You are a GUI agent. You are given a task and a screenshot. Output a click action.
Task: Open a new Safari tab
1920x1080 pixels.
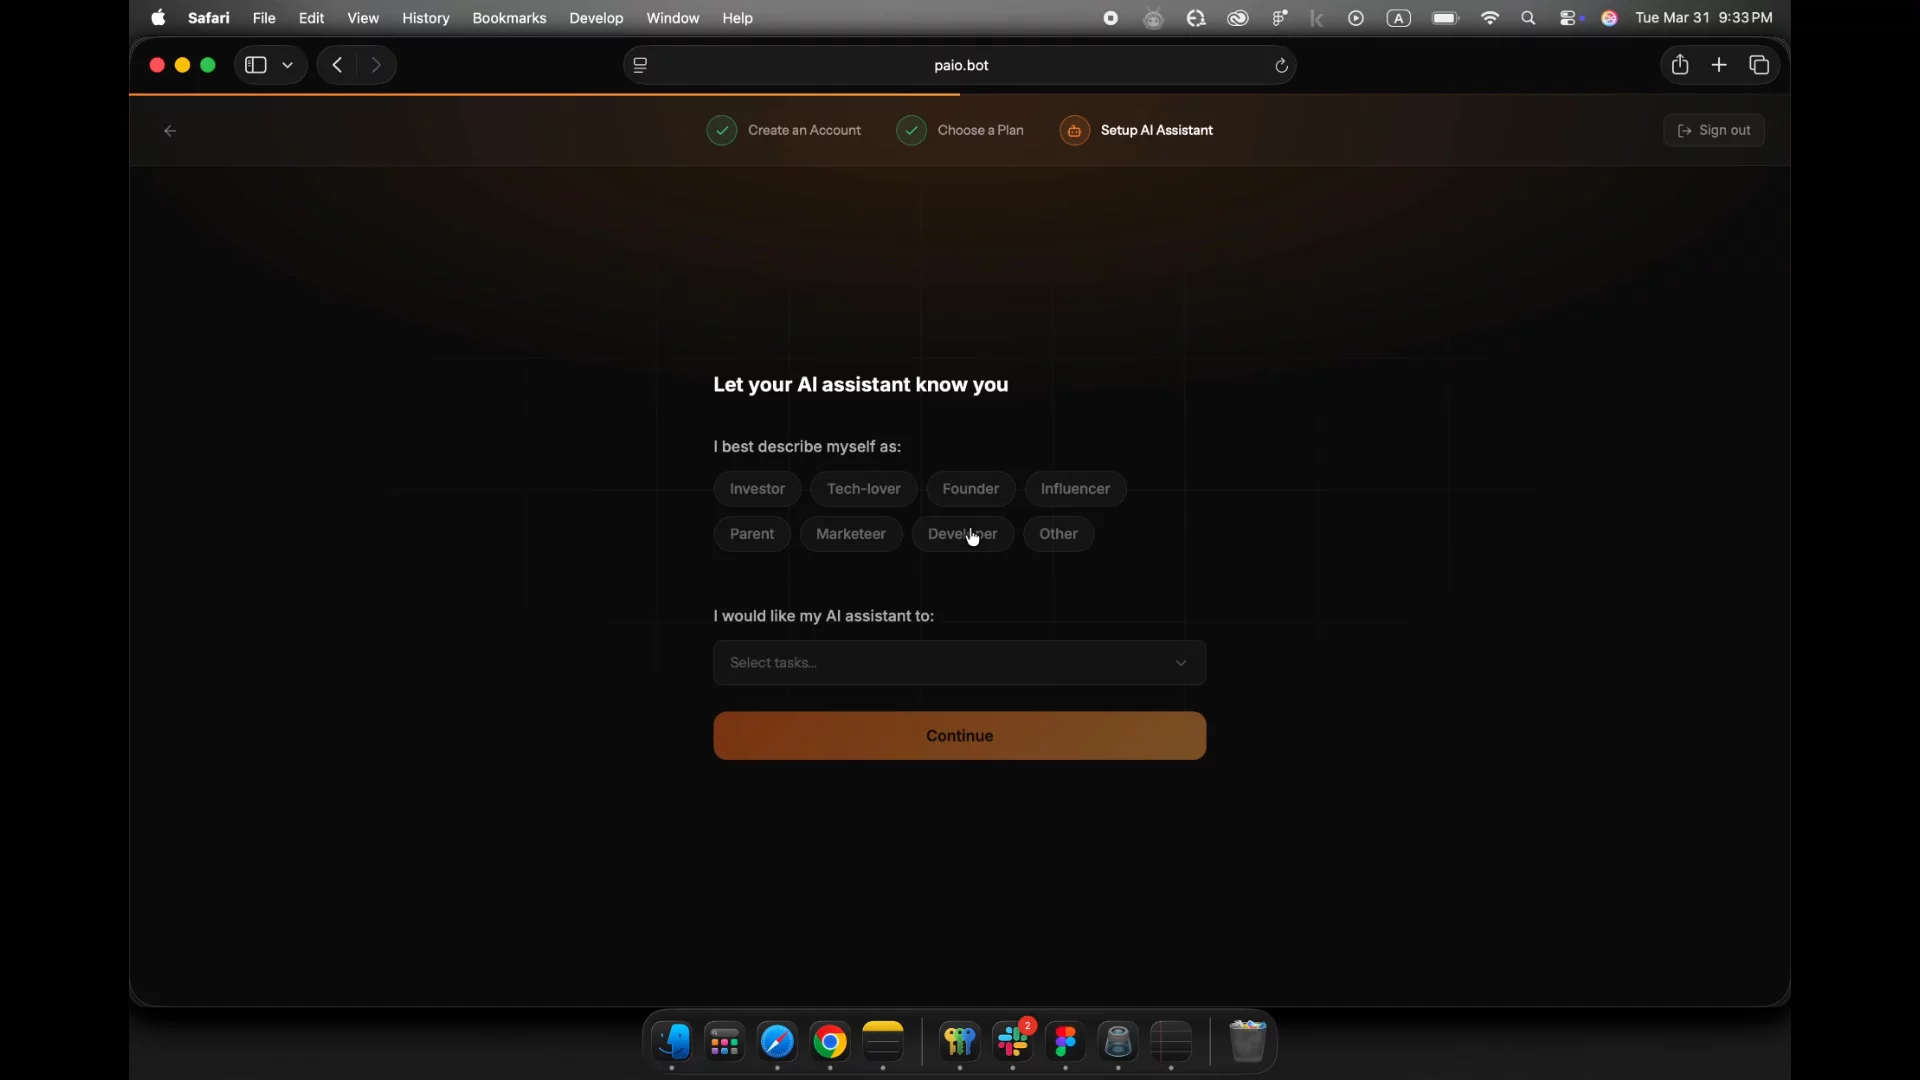(1720, 65)
